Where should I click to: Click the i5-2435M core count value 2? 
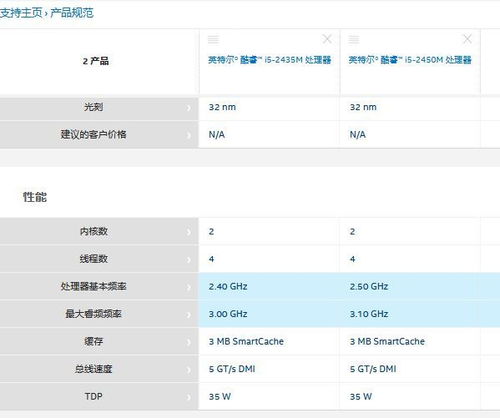(211, 232)
